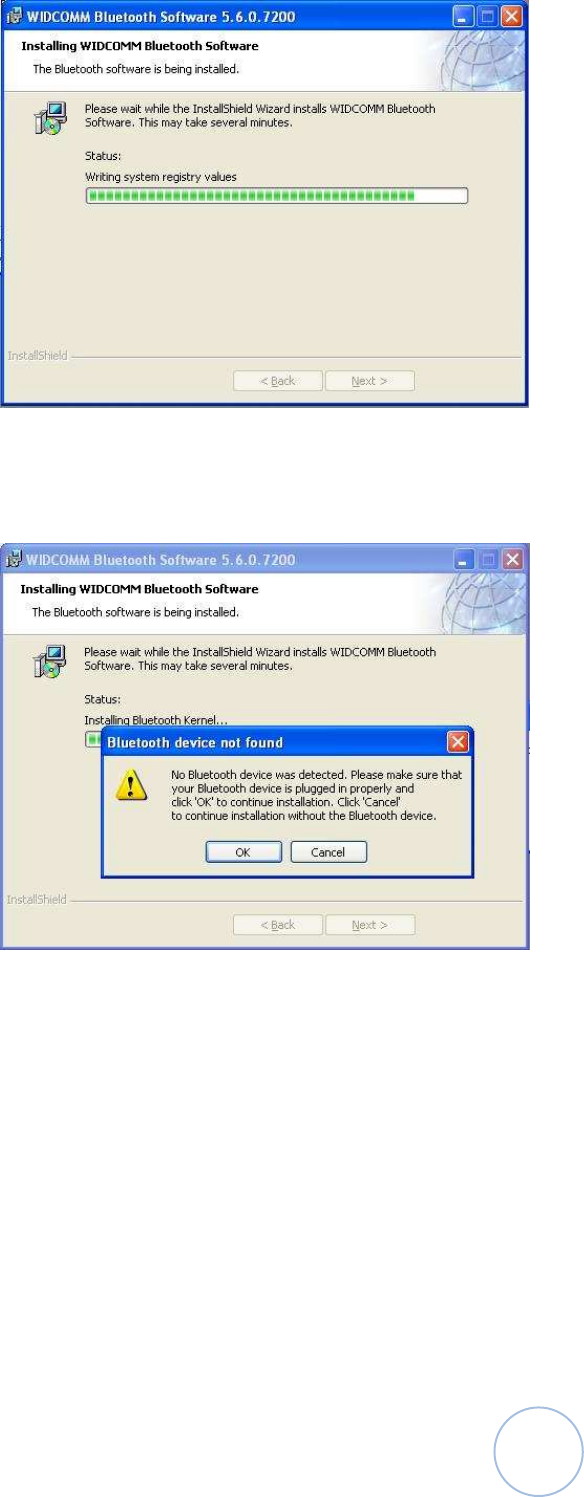
Task: Click Next in the Installing Bluetooth Kernel window
Action: coord(370,925)
